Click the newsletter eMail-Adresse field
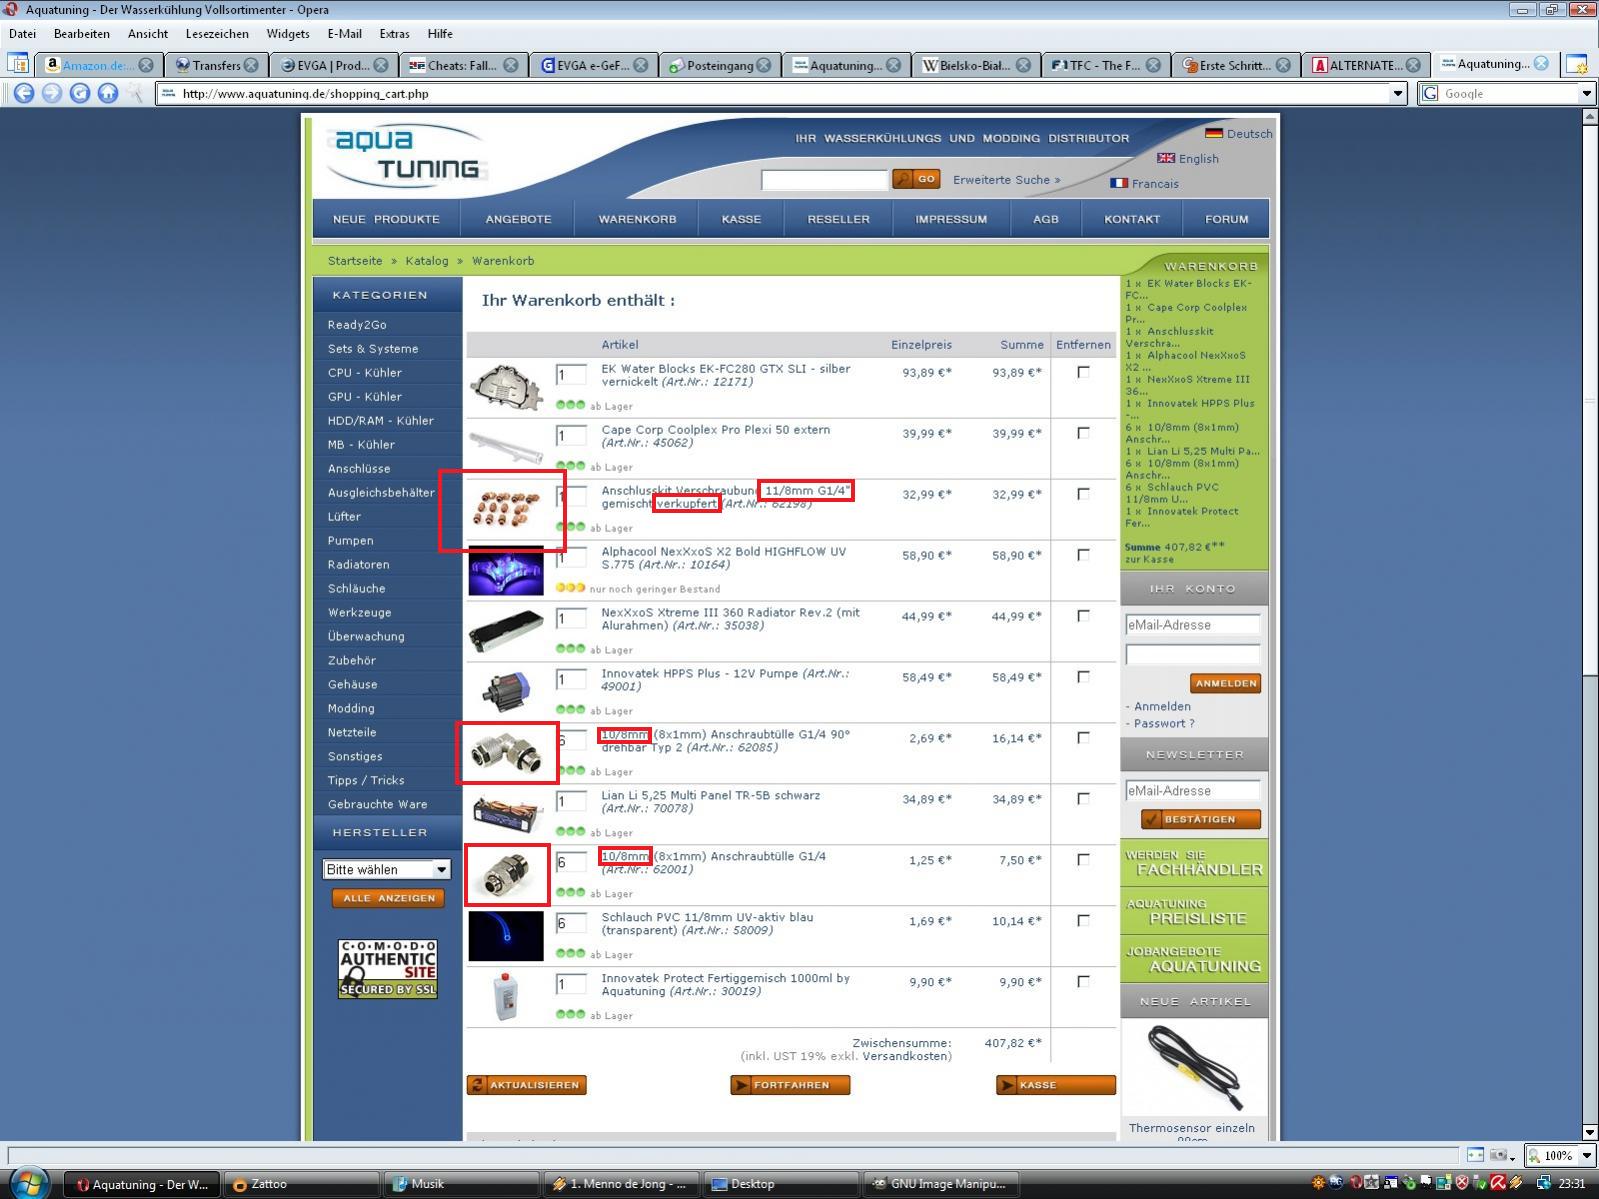This screenshot has height=1199, width=1599. click(1193, 791)
